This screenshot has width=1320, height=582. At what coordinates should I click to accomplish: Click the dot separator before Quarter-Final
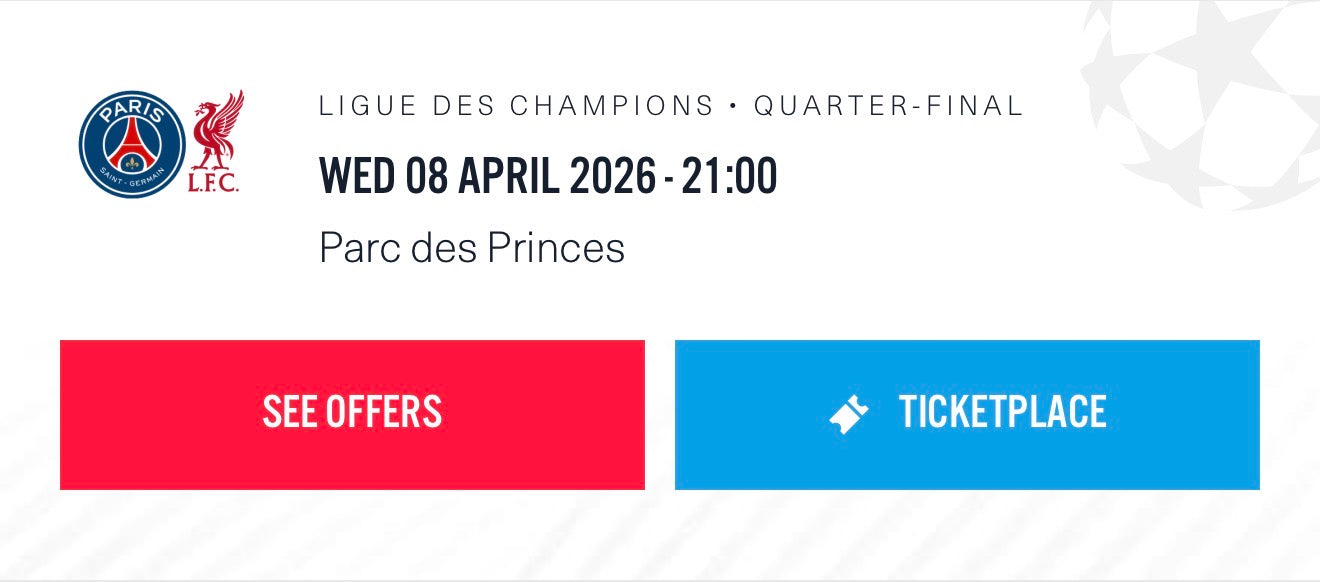(734, 106)
